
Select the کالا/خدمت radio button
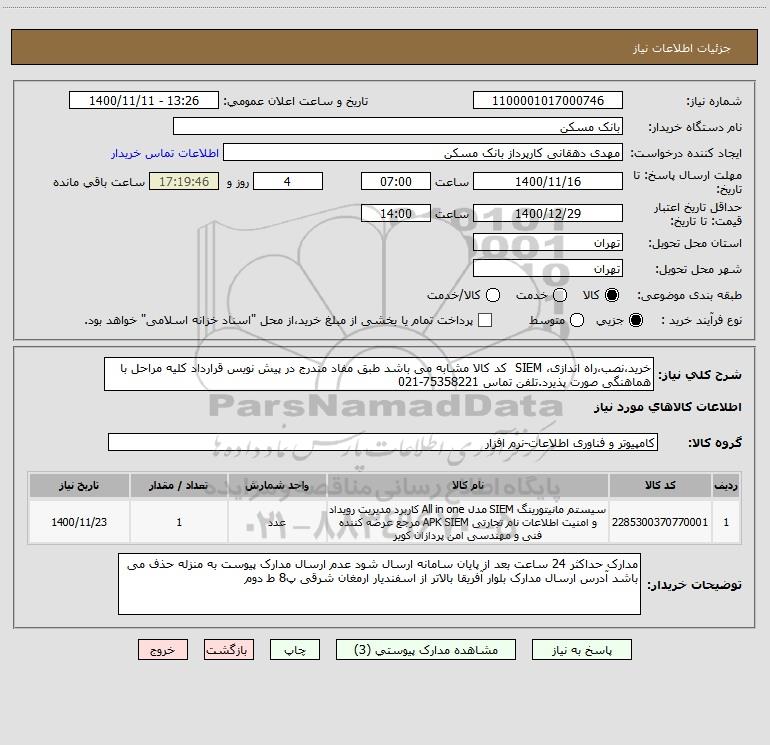[493, 295]
